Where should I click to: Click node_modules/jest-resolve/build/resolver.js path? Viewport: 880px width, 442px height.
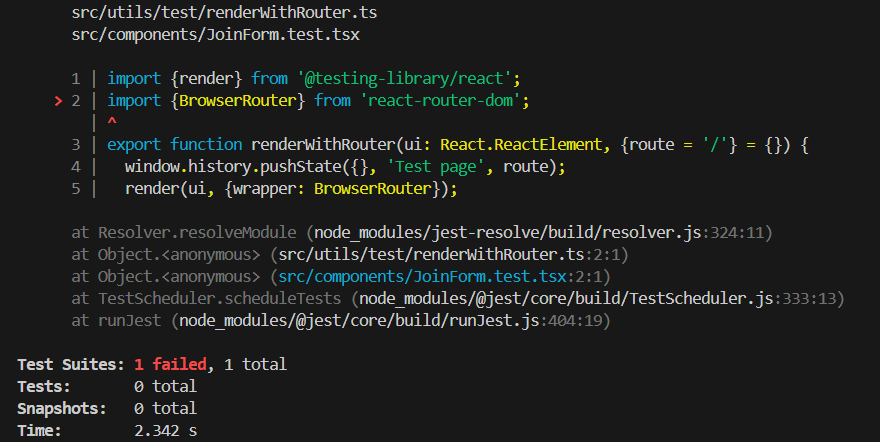(x=508, y=232)
